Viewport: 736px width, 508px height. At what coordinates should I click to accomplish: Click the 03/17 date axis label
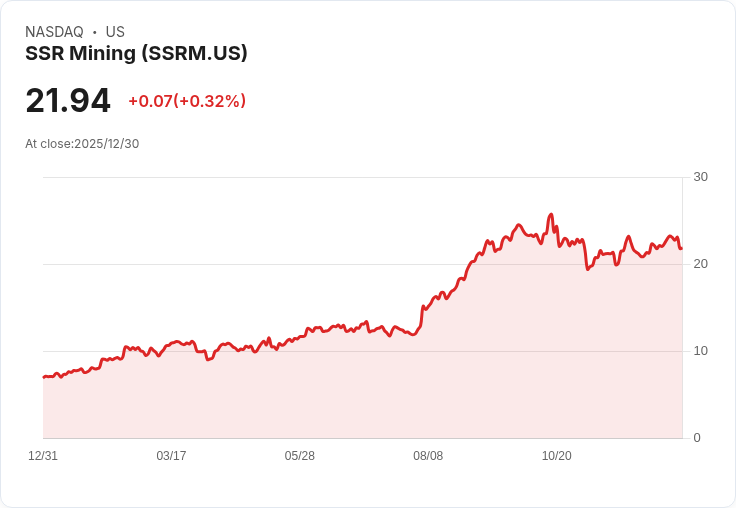tap(171, 456)
